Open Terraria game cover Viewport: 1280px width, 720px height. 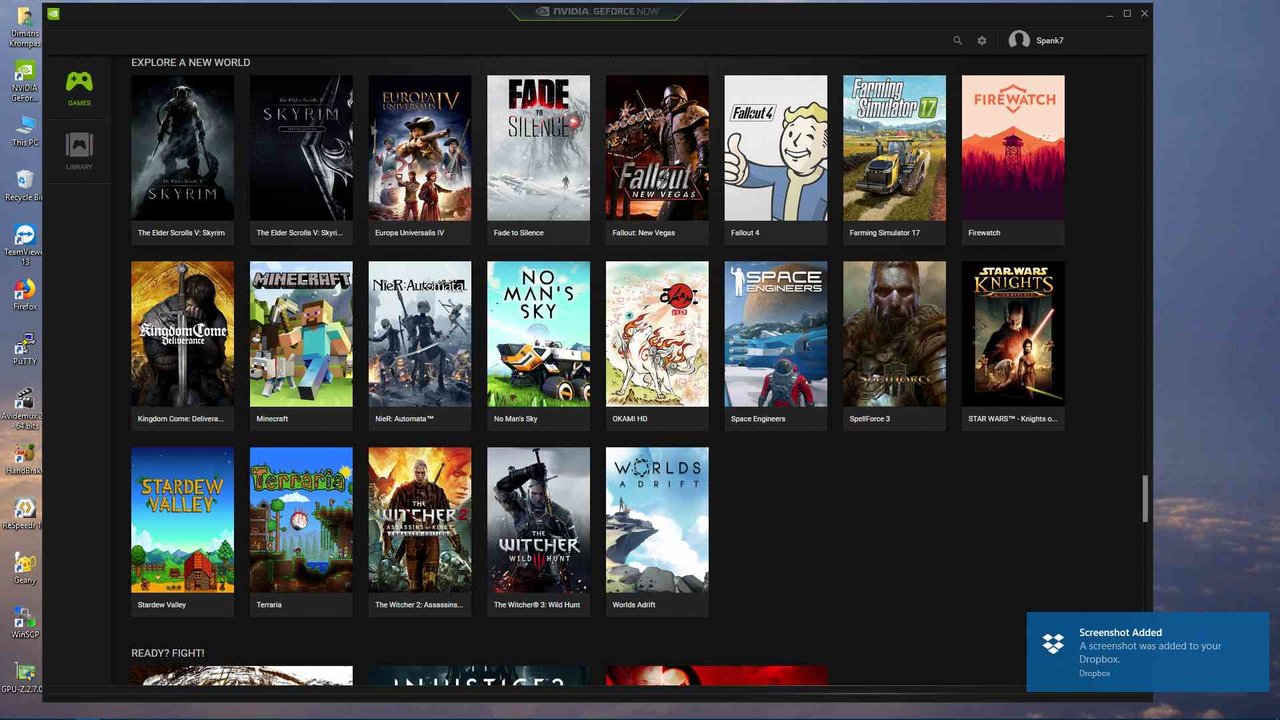click(301, 520)
